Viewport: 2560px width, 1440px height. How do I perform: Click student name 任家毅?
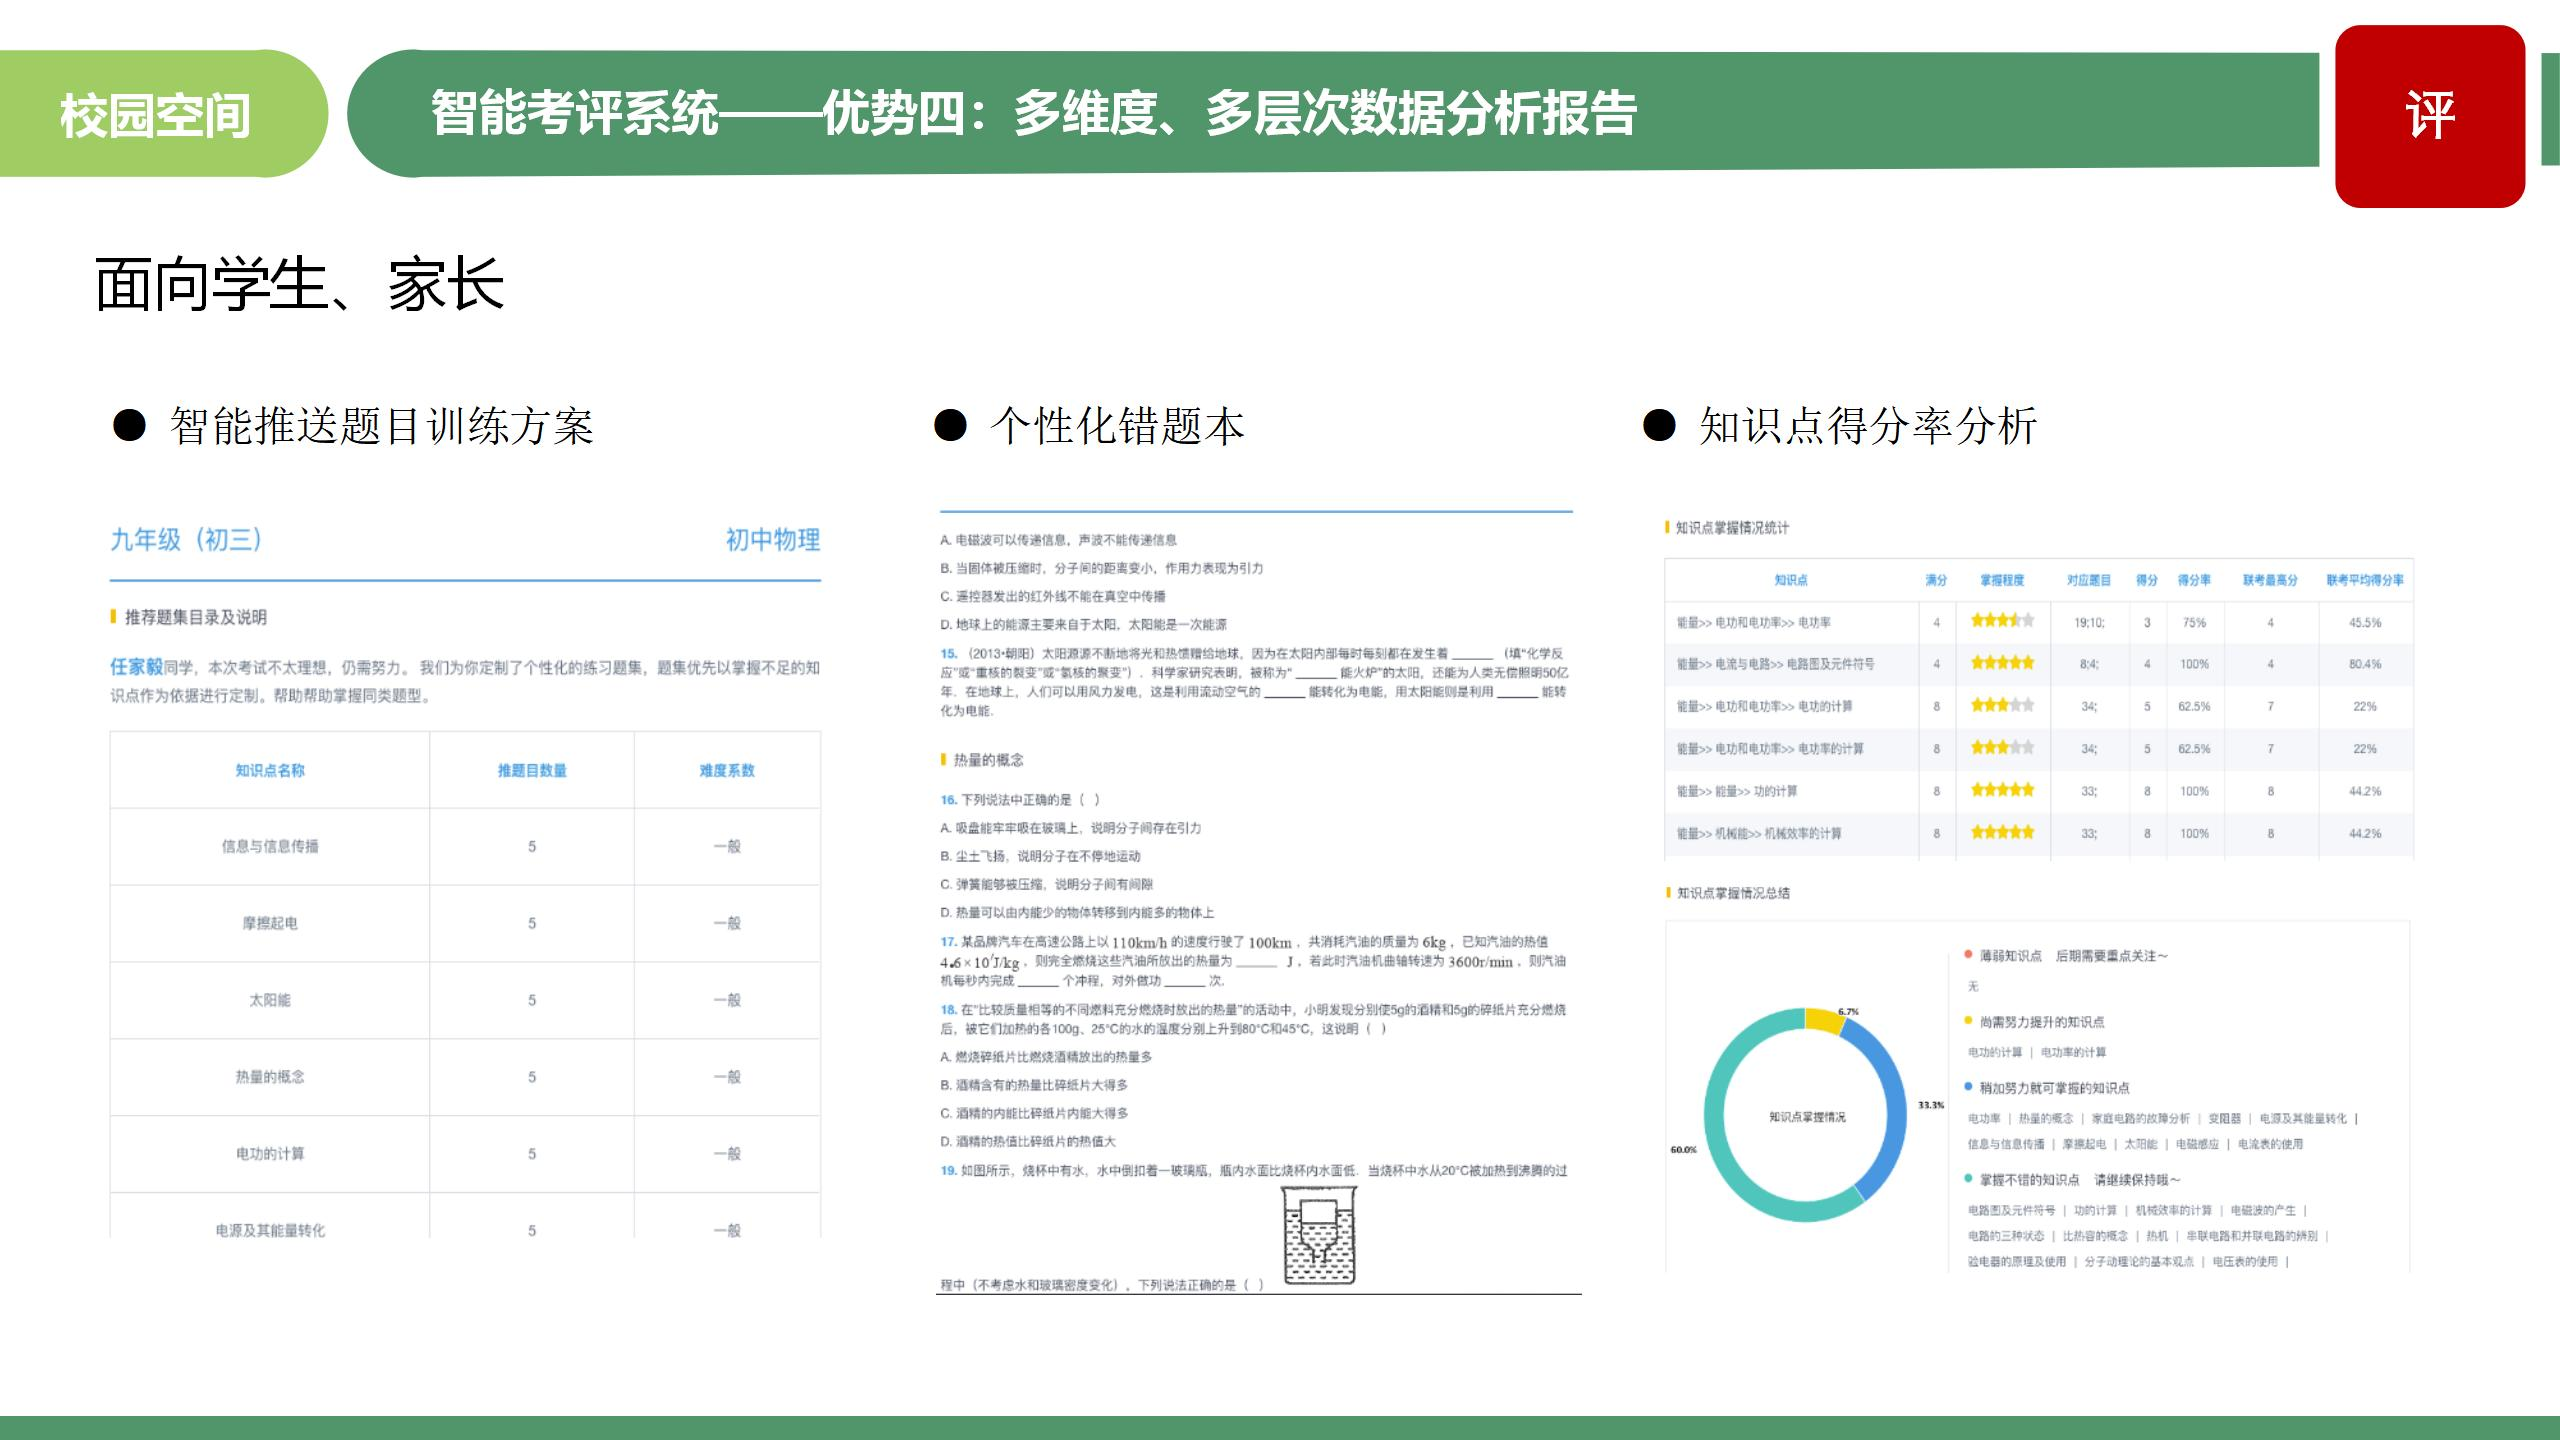point(136,667)
